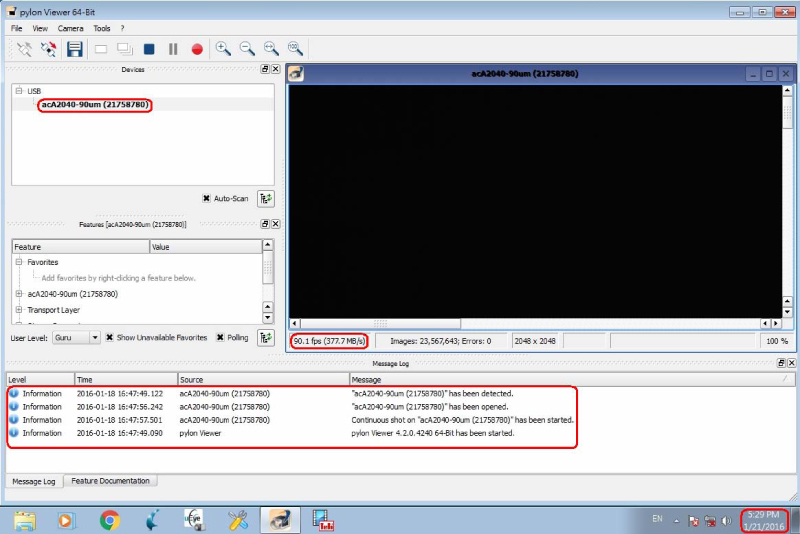Click the Save image toolbar icon
Image resolution: width=800 pixels, height=534 pixels.
pyautogui.click(x=75, y=48)
